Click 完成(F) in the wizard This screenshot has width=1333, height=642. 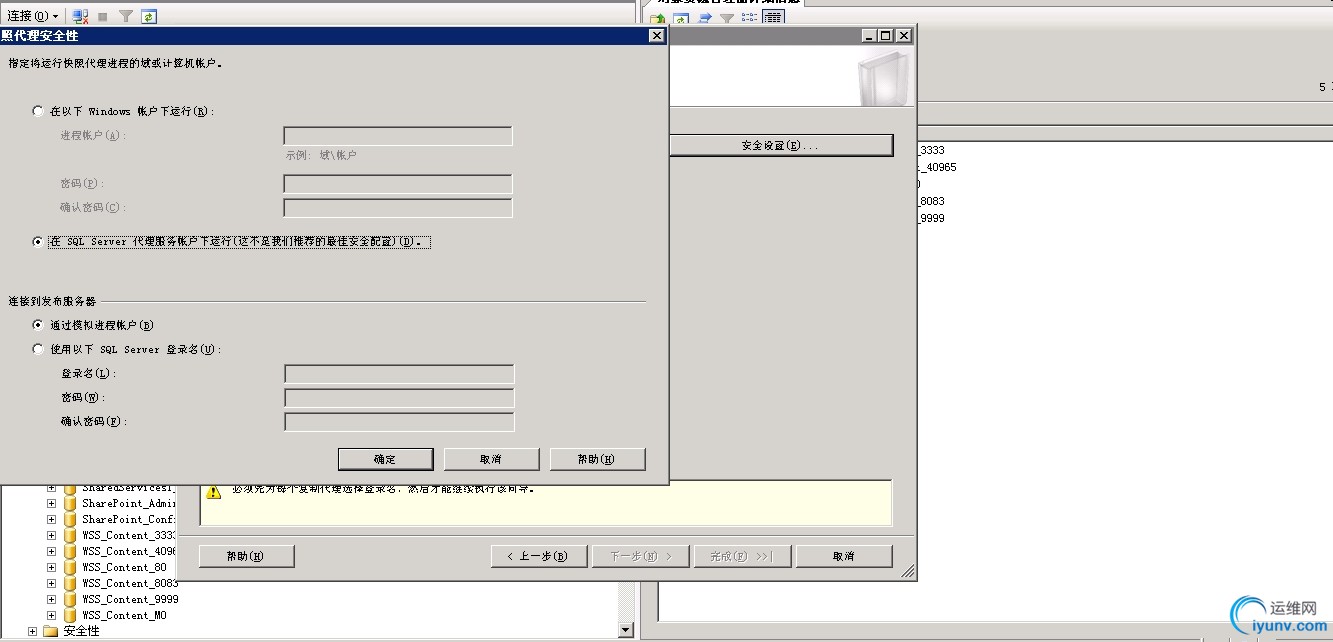click(x=742, y=556)
